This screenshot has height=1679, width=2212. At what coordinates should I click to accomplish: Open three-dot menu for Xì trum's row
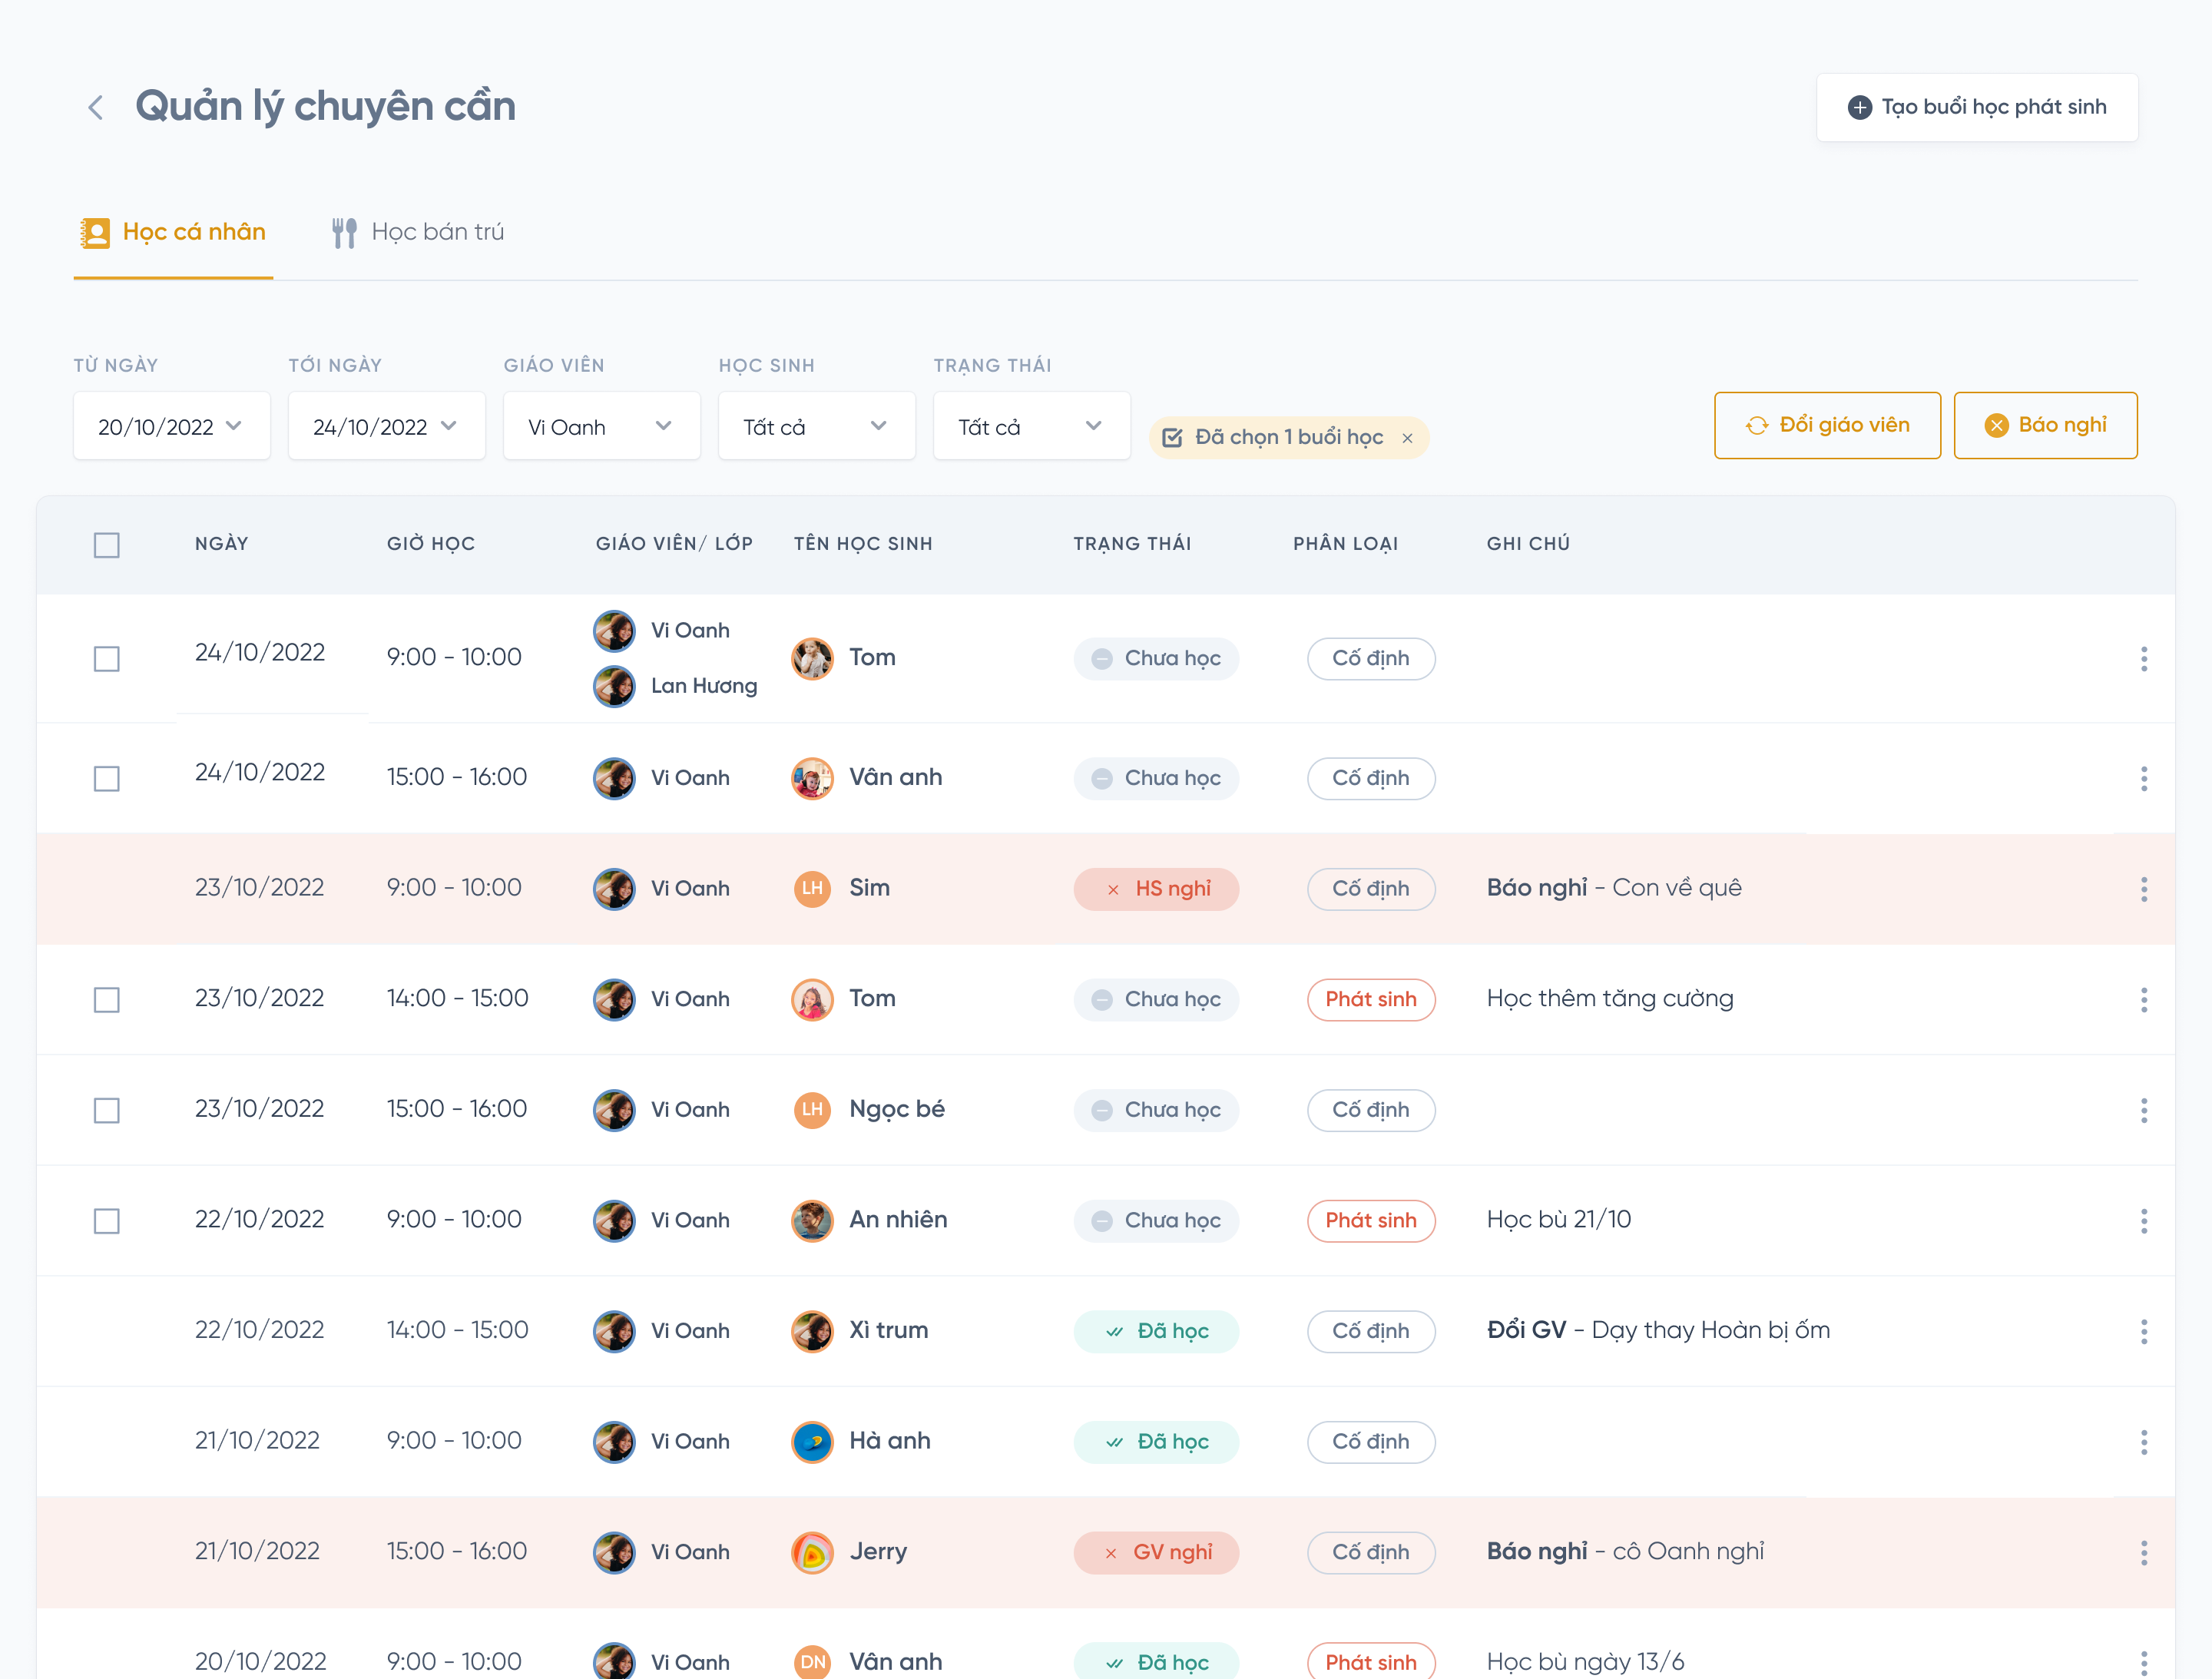2143,1331
